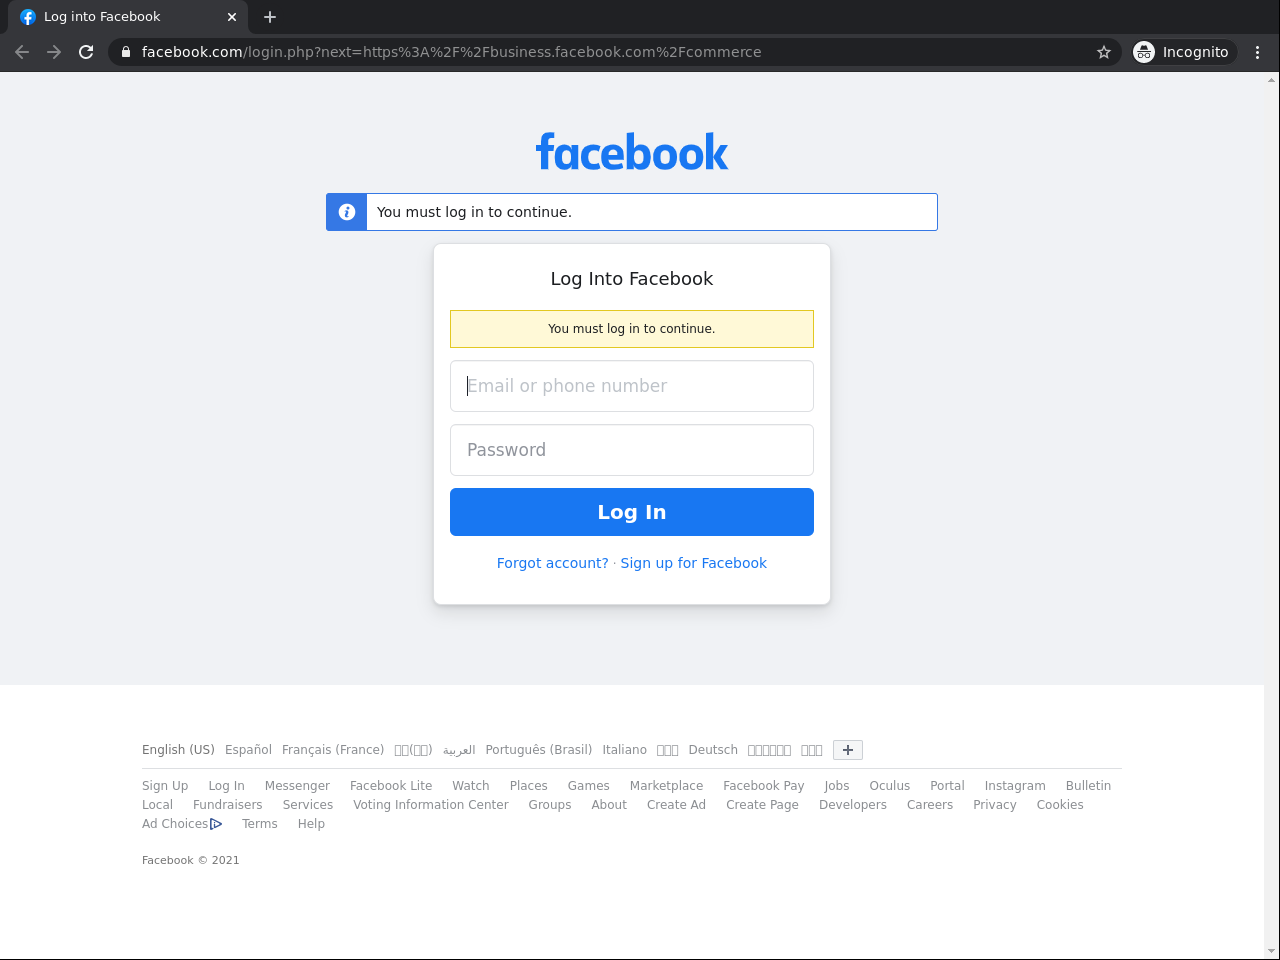1280x960 pixels.
Task: Open the Voting Information Center link
Action: [x=431, y=805]
